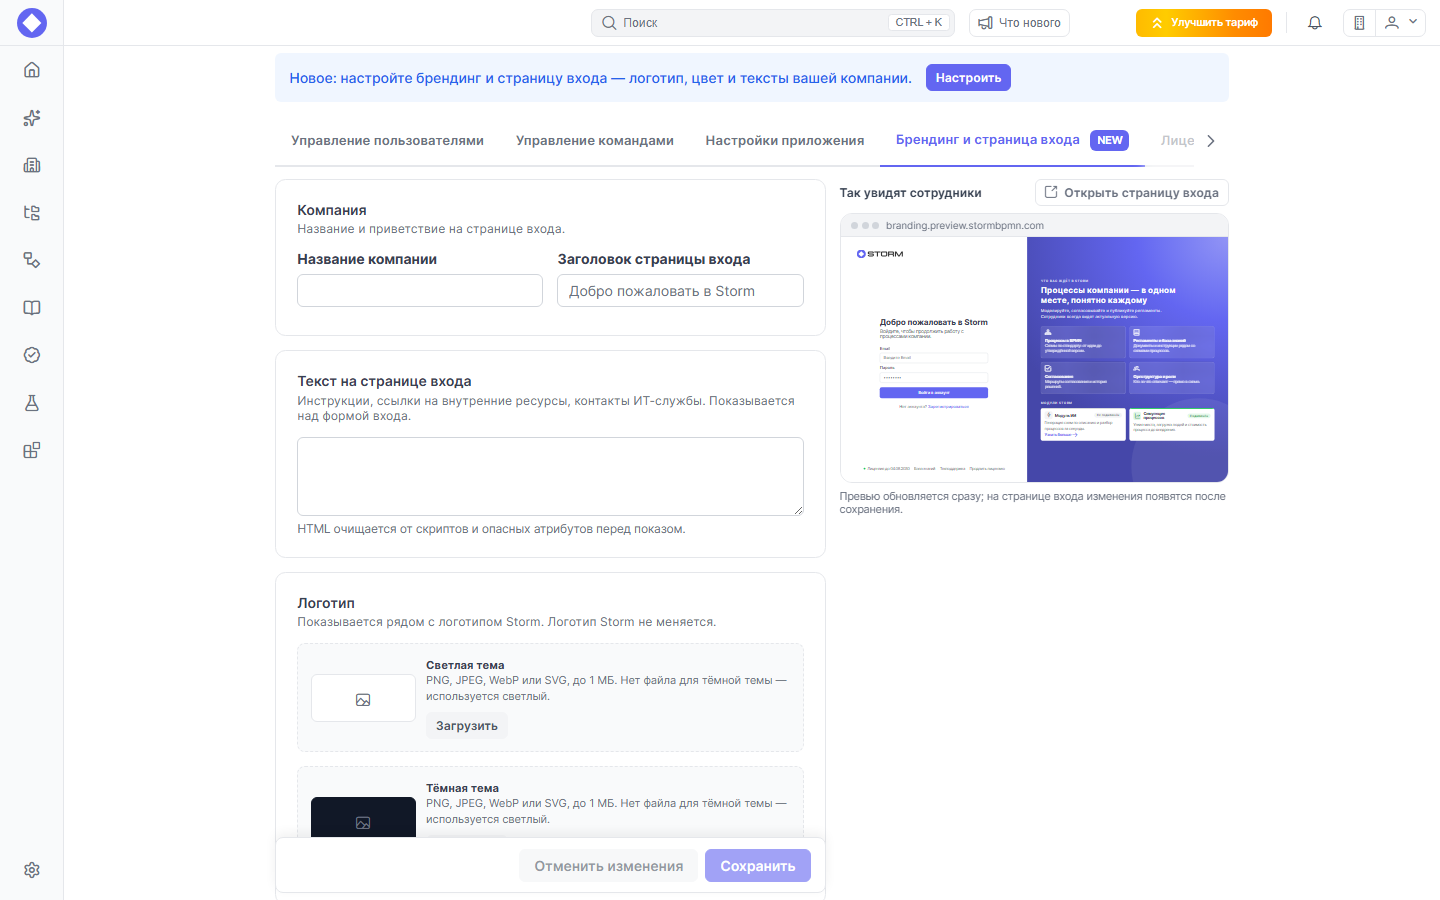The height and width of the screenshot is (900, 1440).
Task: Open the AI sparkles section in the sidebar
Action: pyautogui.click(x=32, y=118)
